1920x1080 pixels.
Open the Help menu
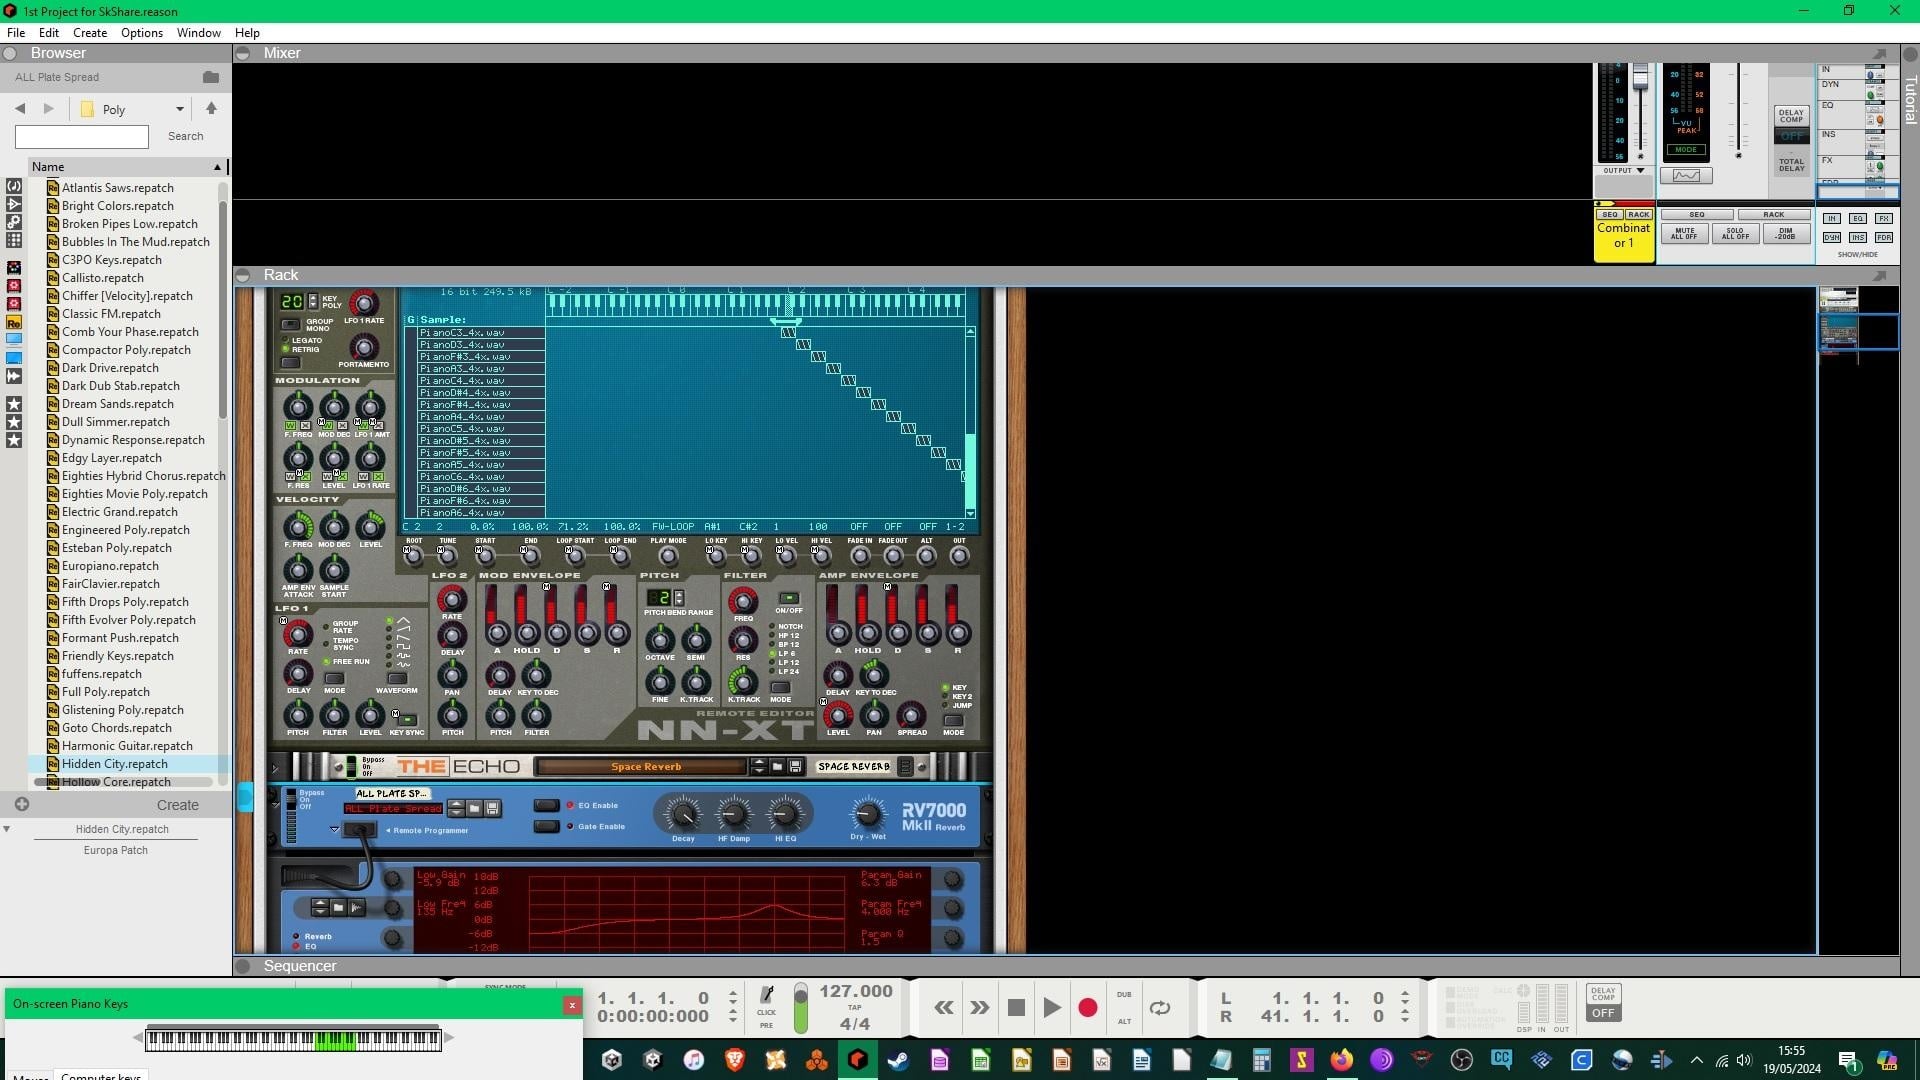pos(247,33)
